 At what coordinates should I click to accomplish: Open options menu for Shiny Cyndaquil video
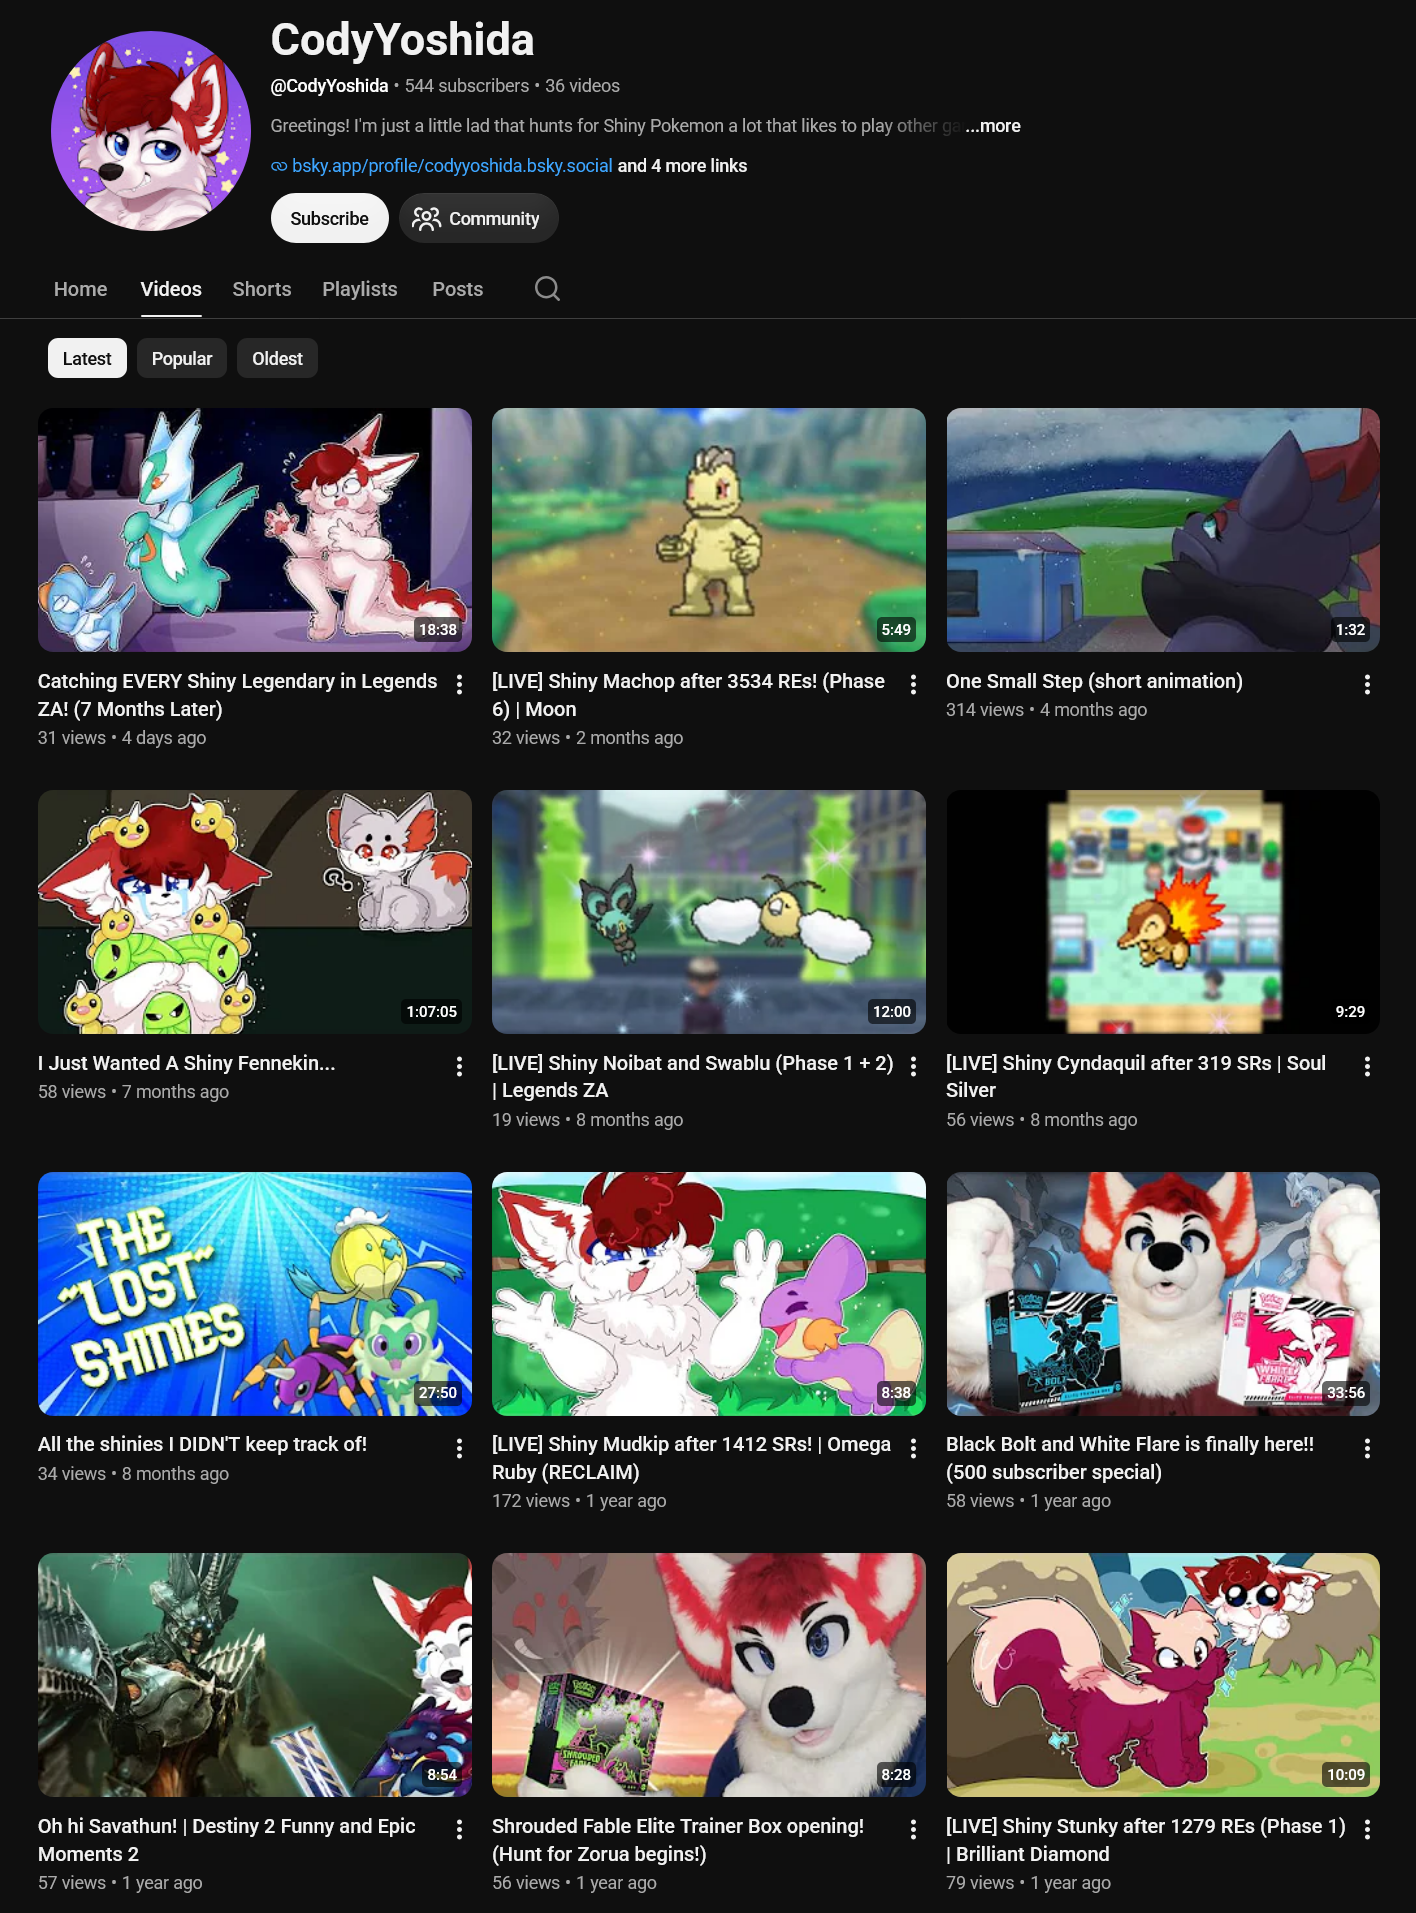coord(1367,1066)
